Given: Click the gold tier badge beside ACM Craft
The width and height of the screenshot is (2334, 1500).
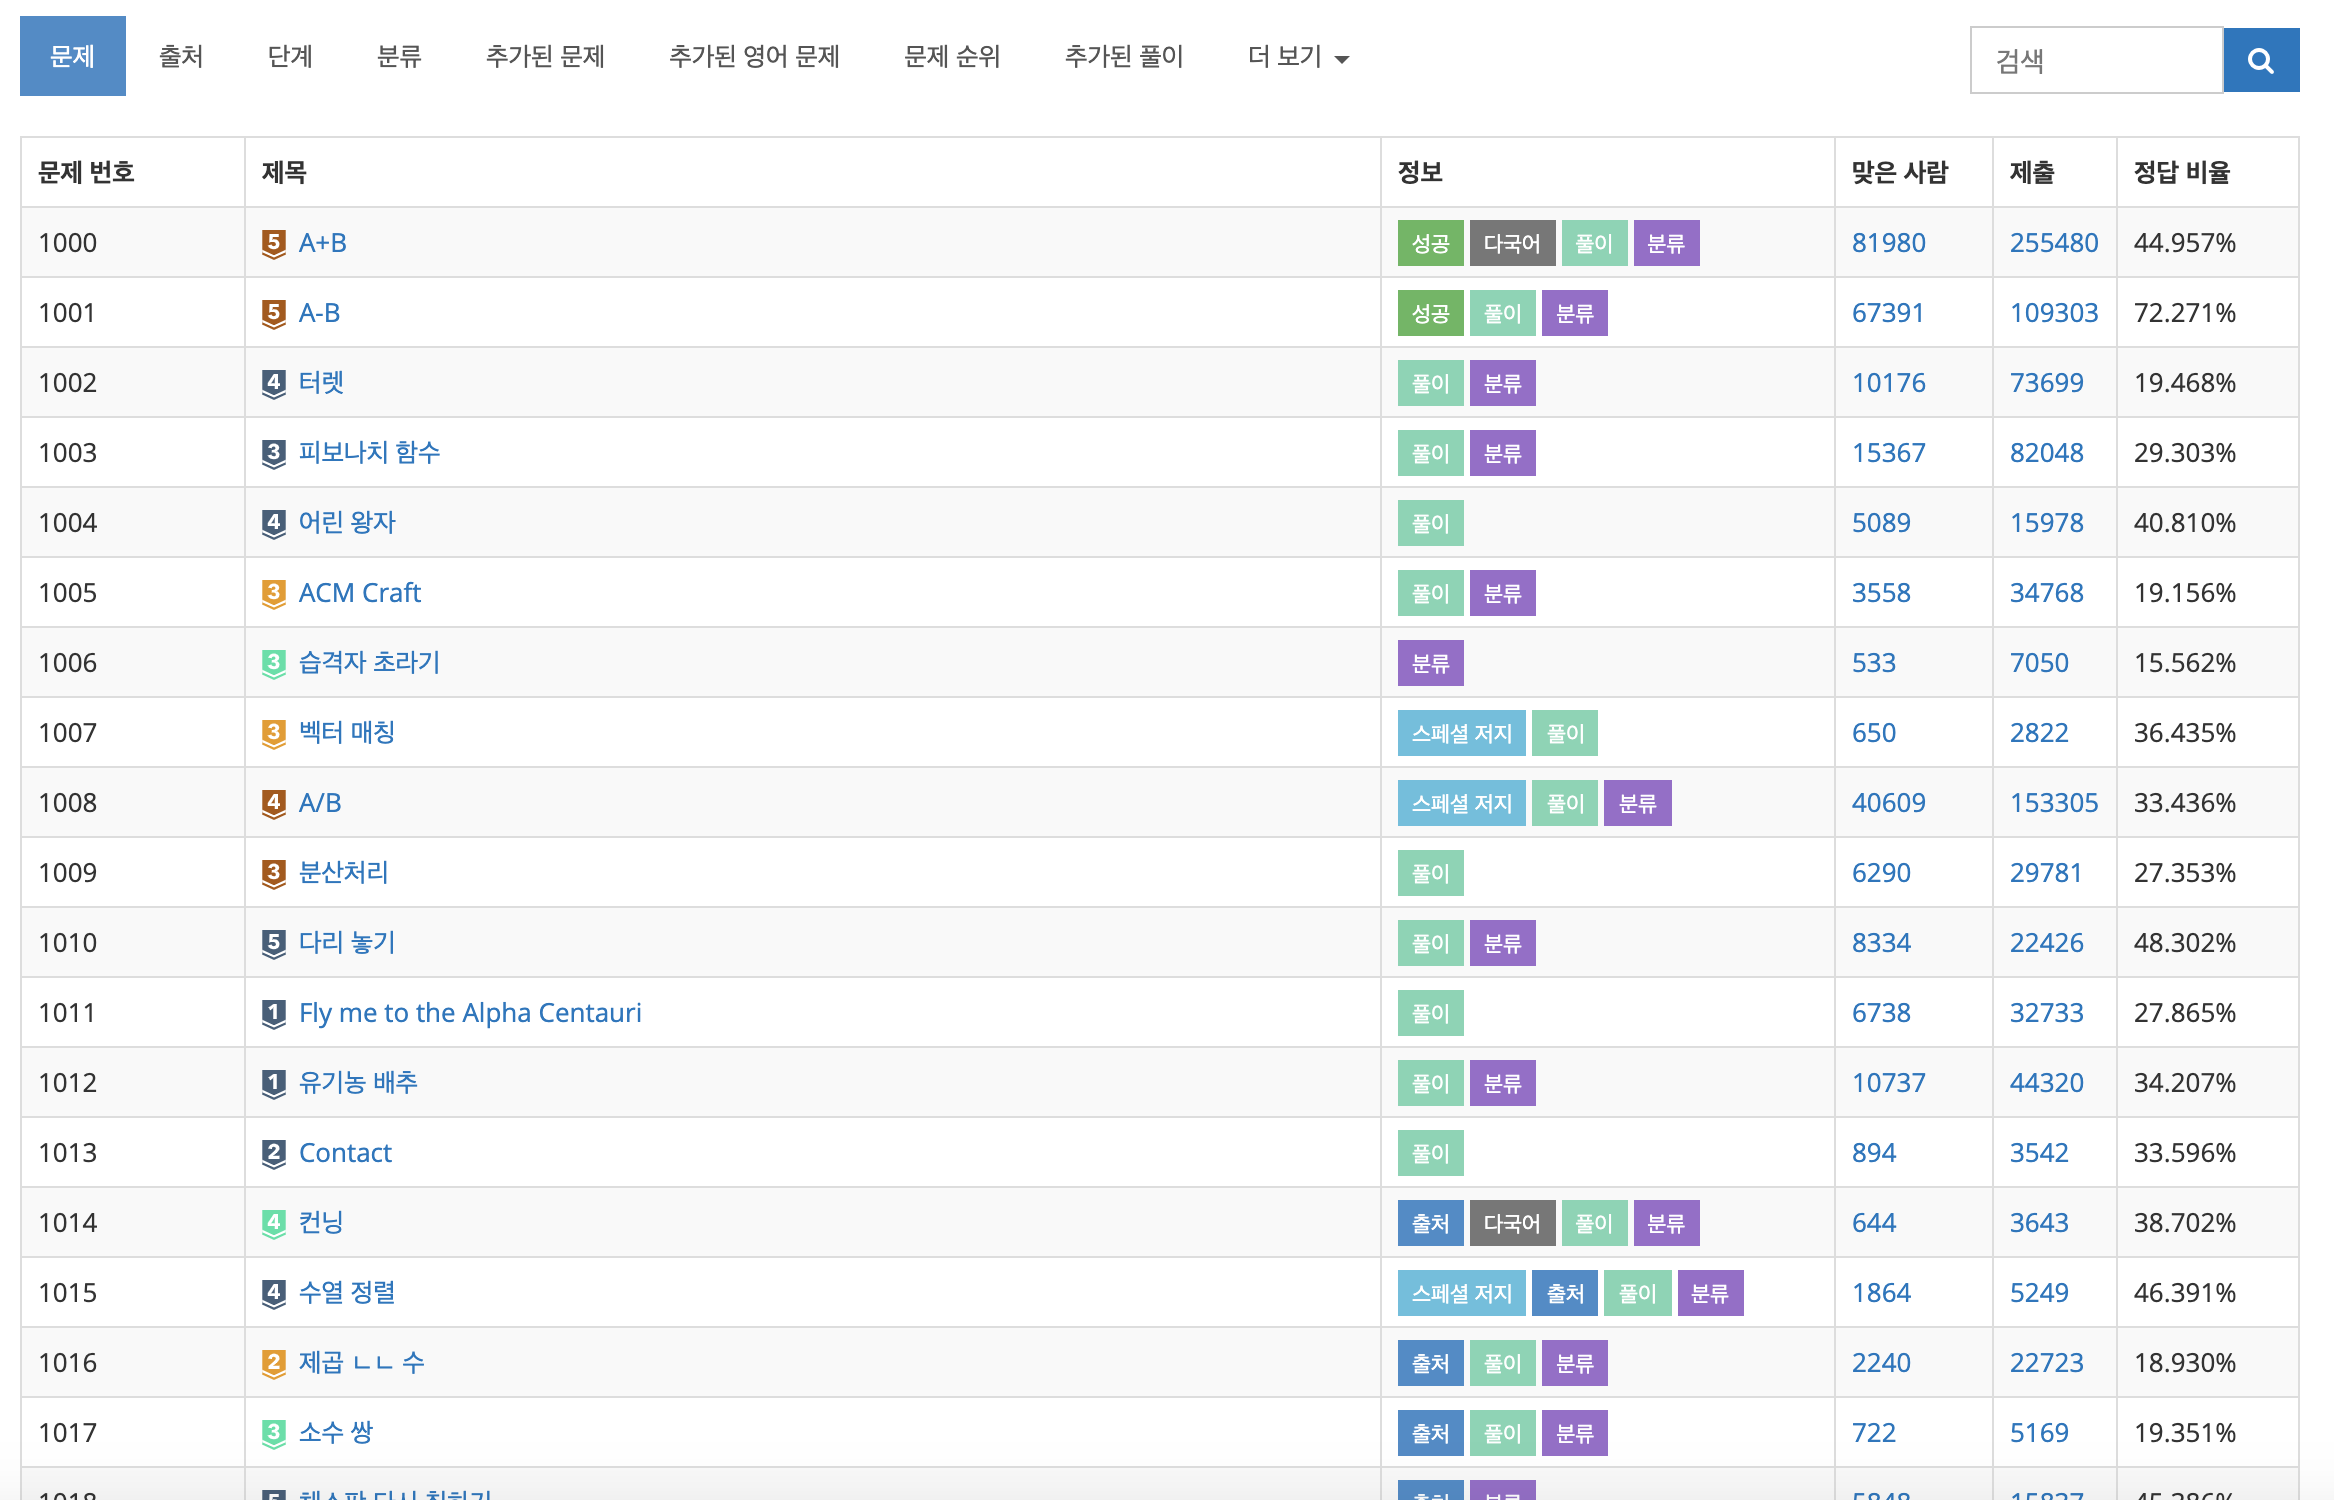Looking at the screenshot, I should [x=273, y=593].
